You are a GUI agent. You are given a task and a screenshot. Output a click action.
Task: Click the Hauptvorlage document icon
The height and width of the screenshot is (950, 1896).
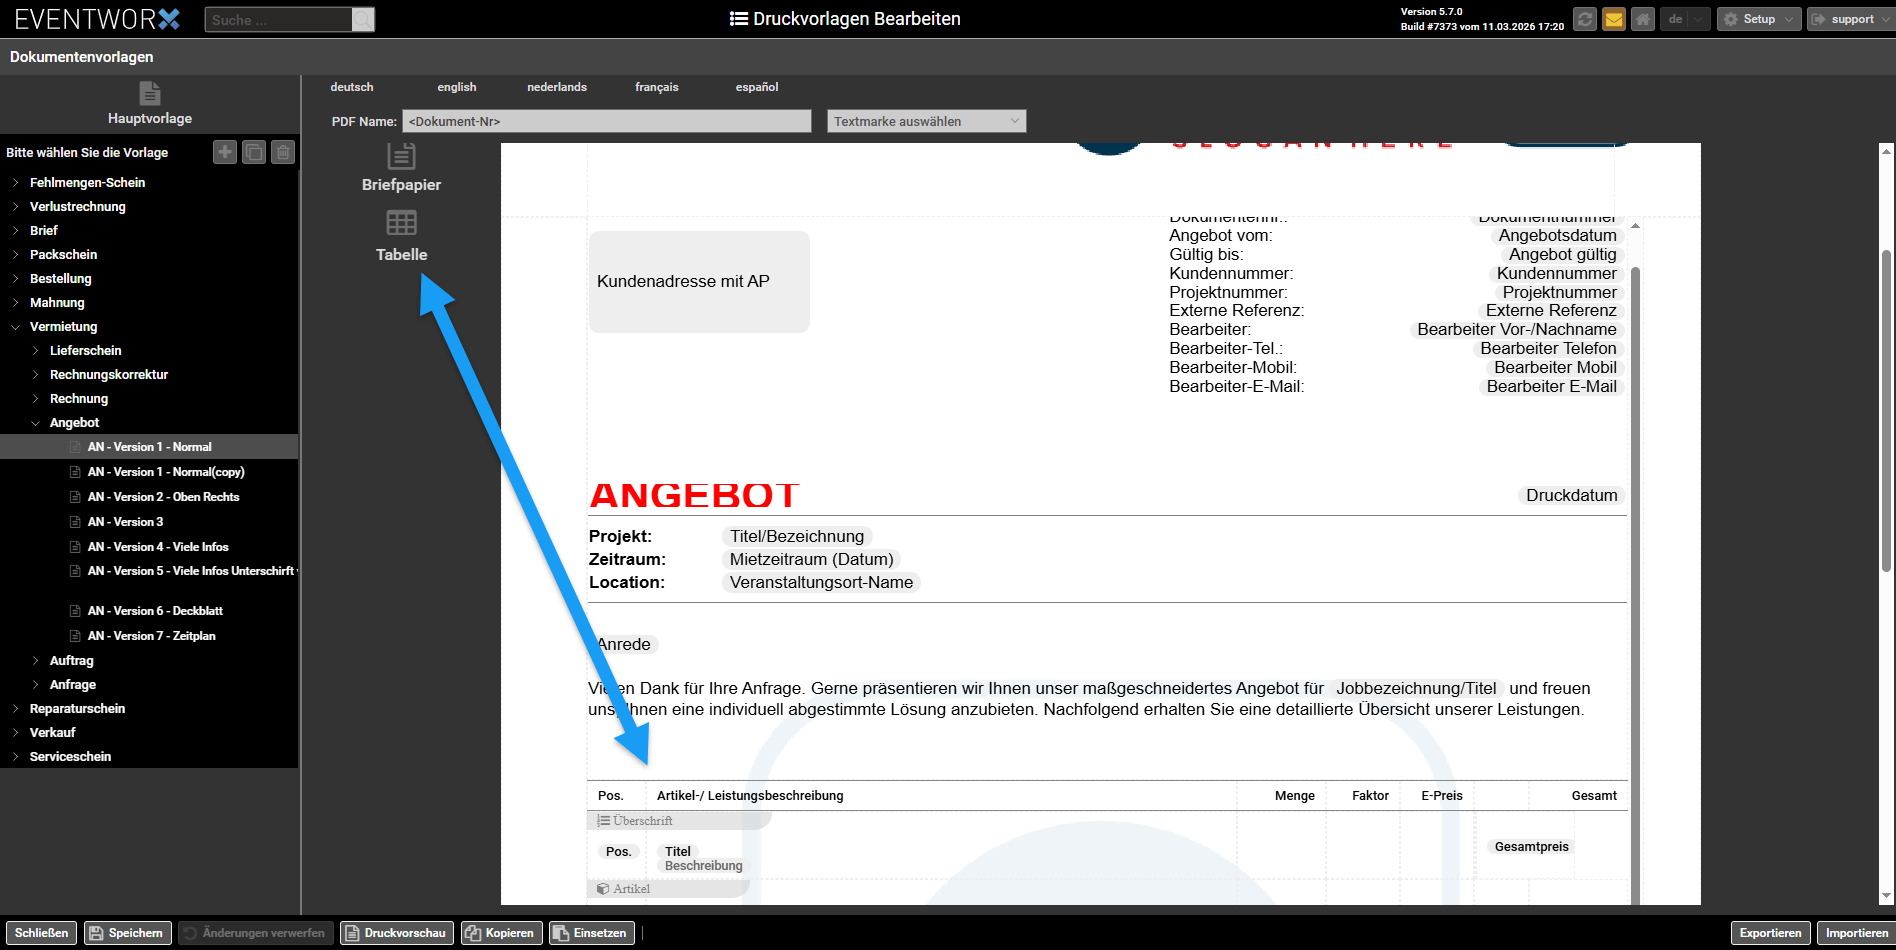pos(150,93)
